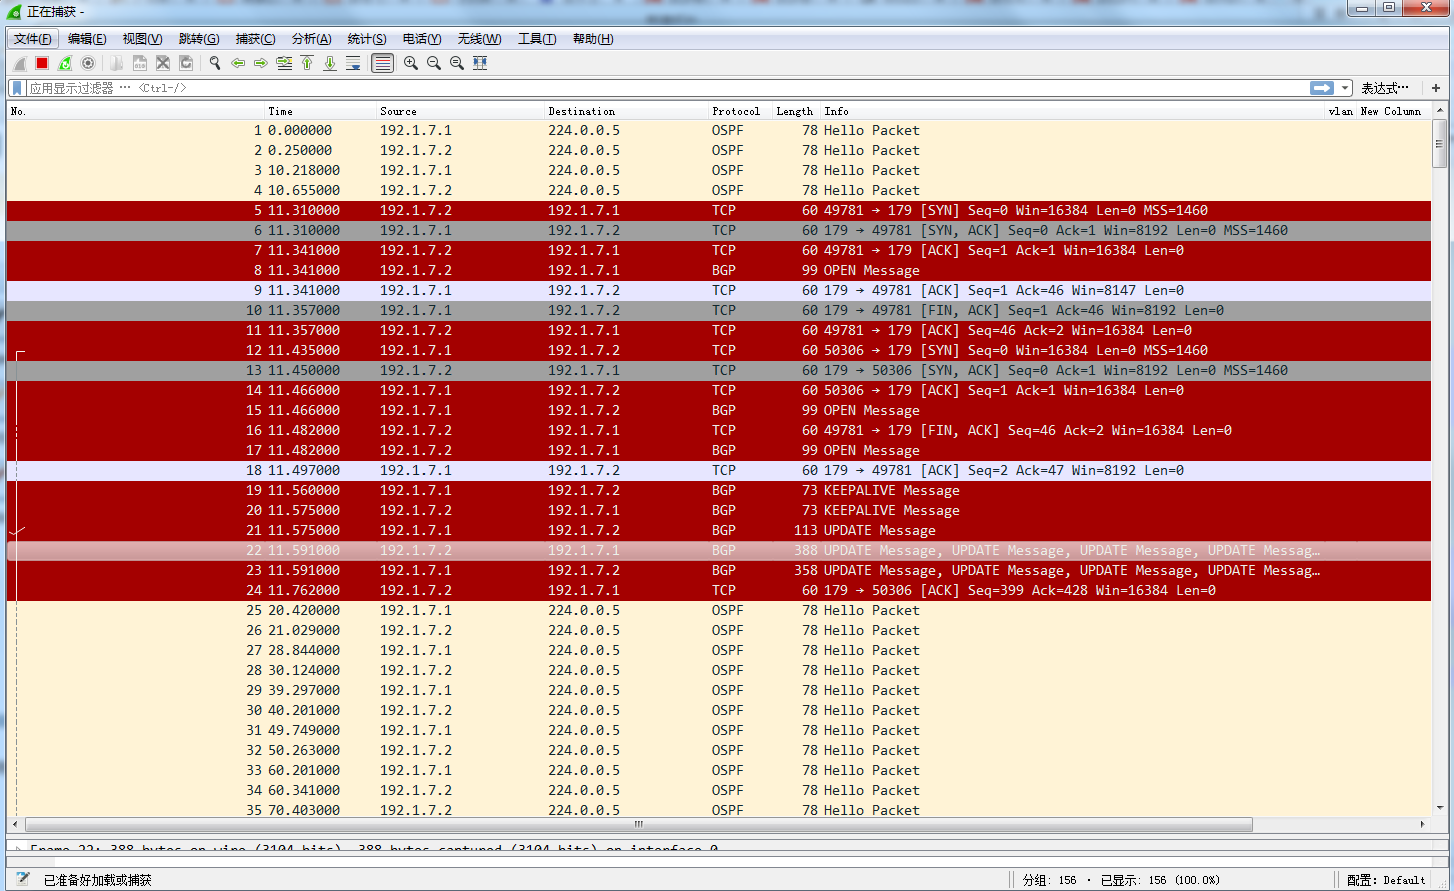This screenshot has height=891, width=1454.
Task: Open the 电话(Y) menu
Action: point(422,39)
